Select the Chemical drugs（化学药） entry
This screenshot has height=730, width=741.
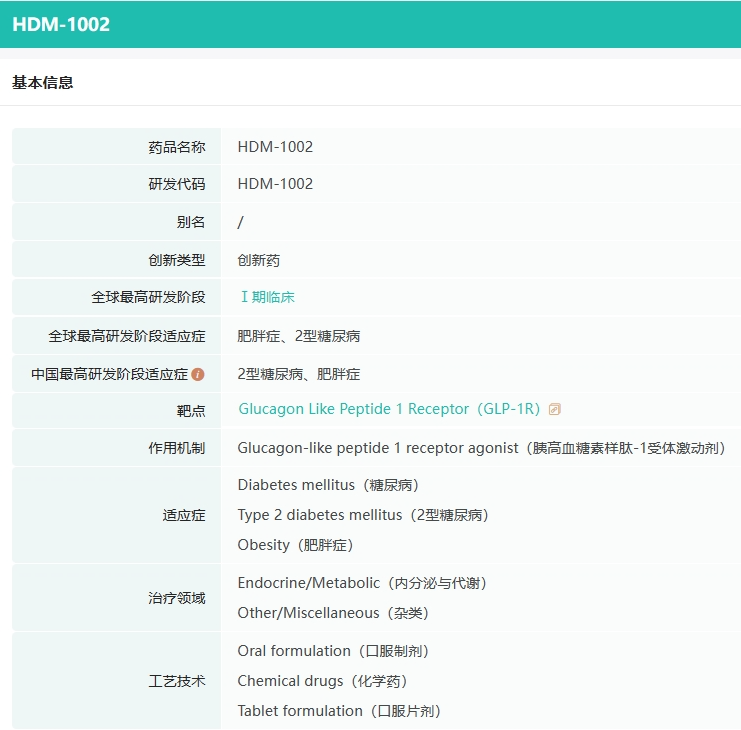pos(322,681)
